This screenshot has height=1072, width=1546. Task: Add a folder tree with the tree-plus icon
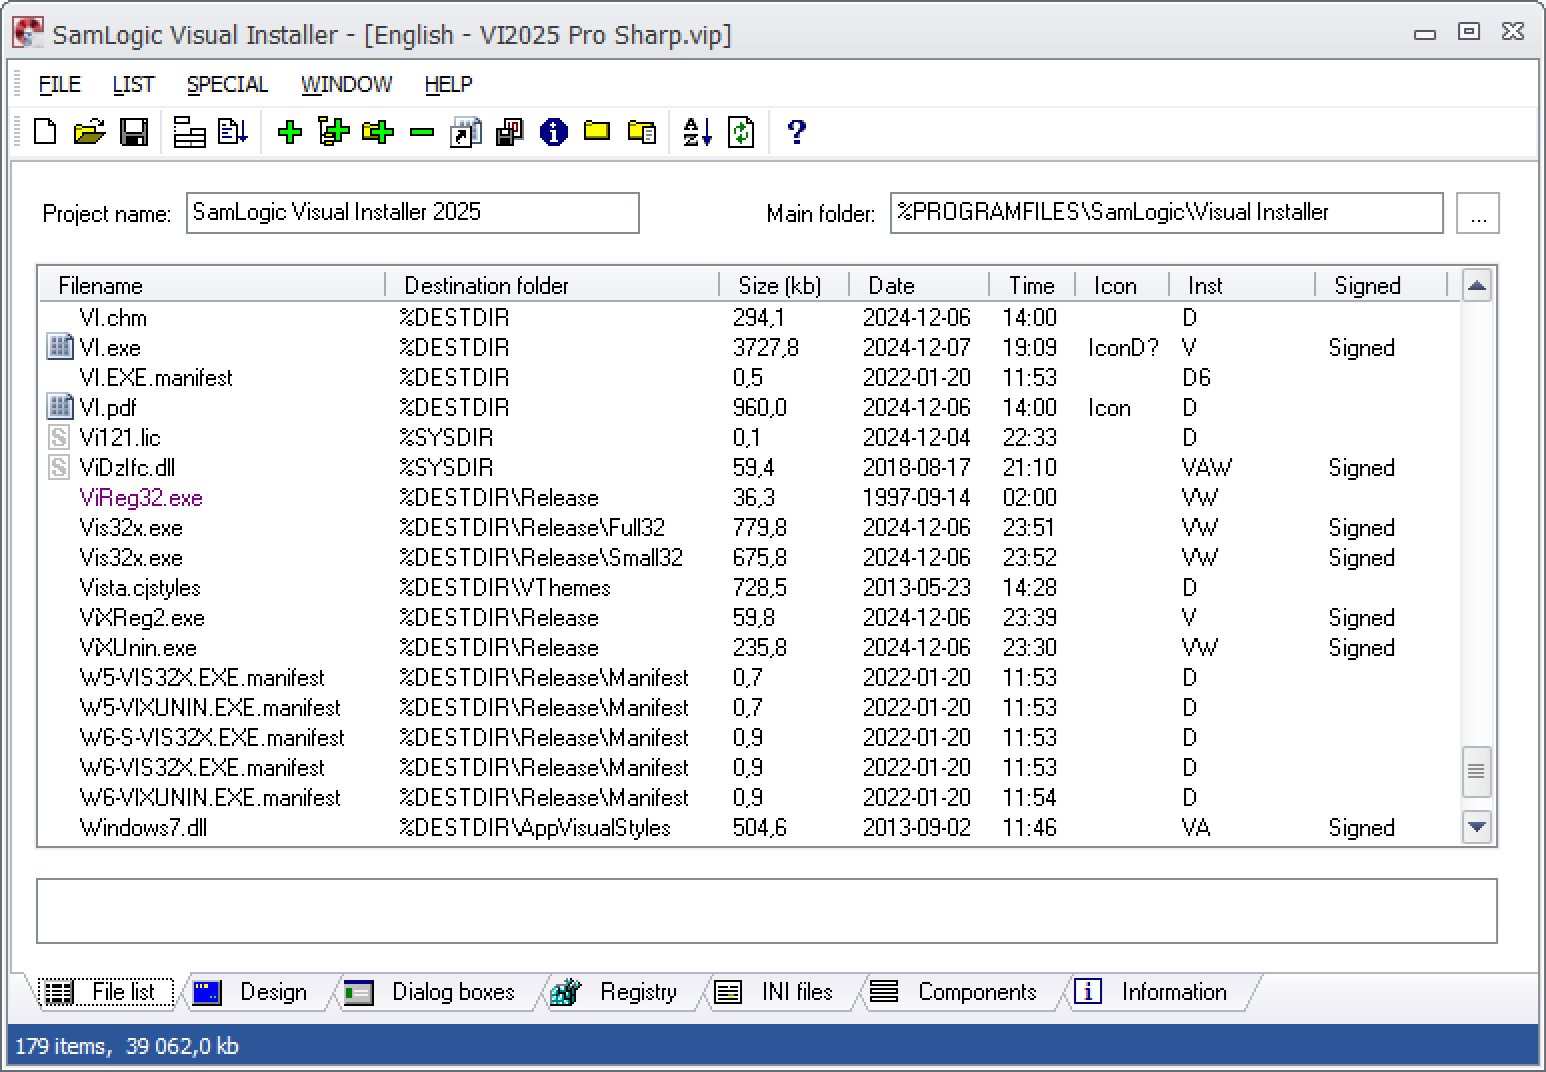point(333,132)
